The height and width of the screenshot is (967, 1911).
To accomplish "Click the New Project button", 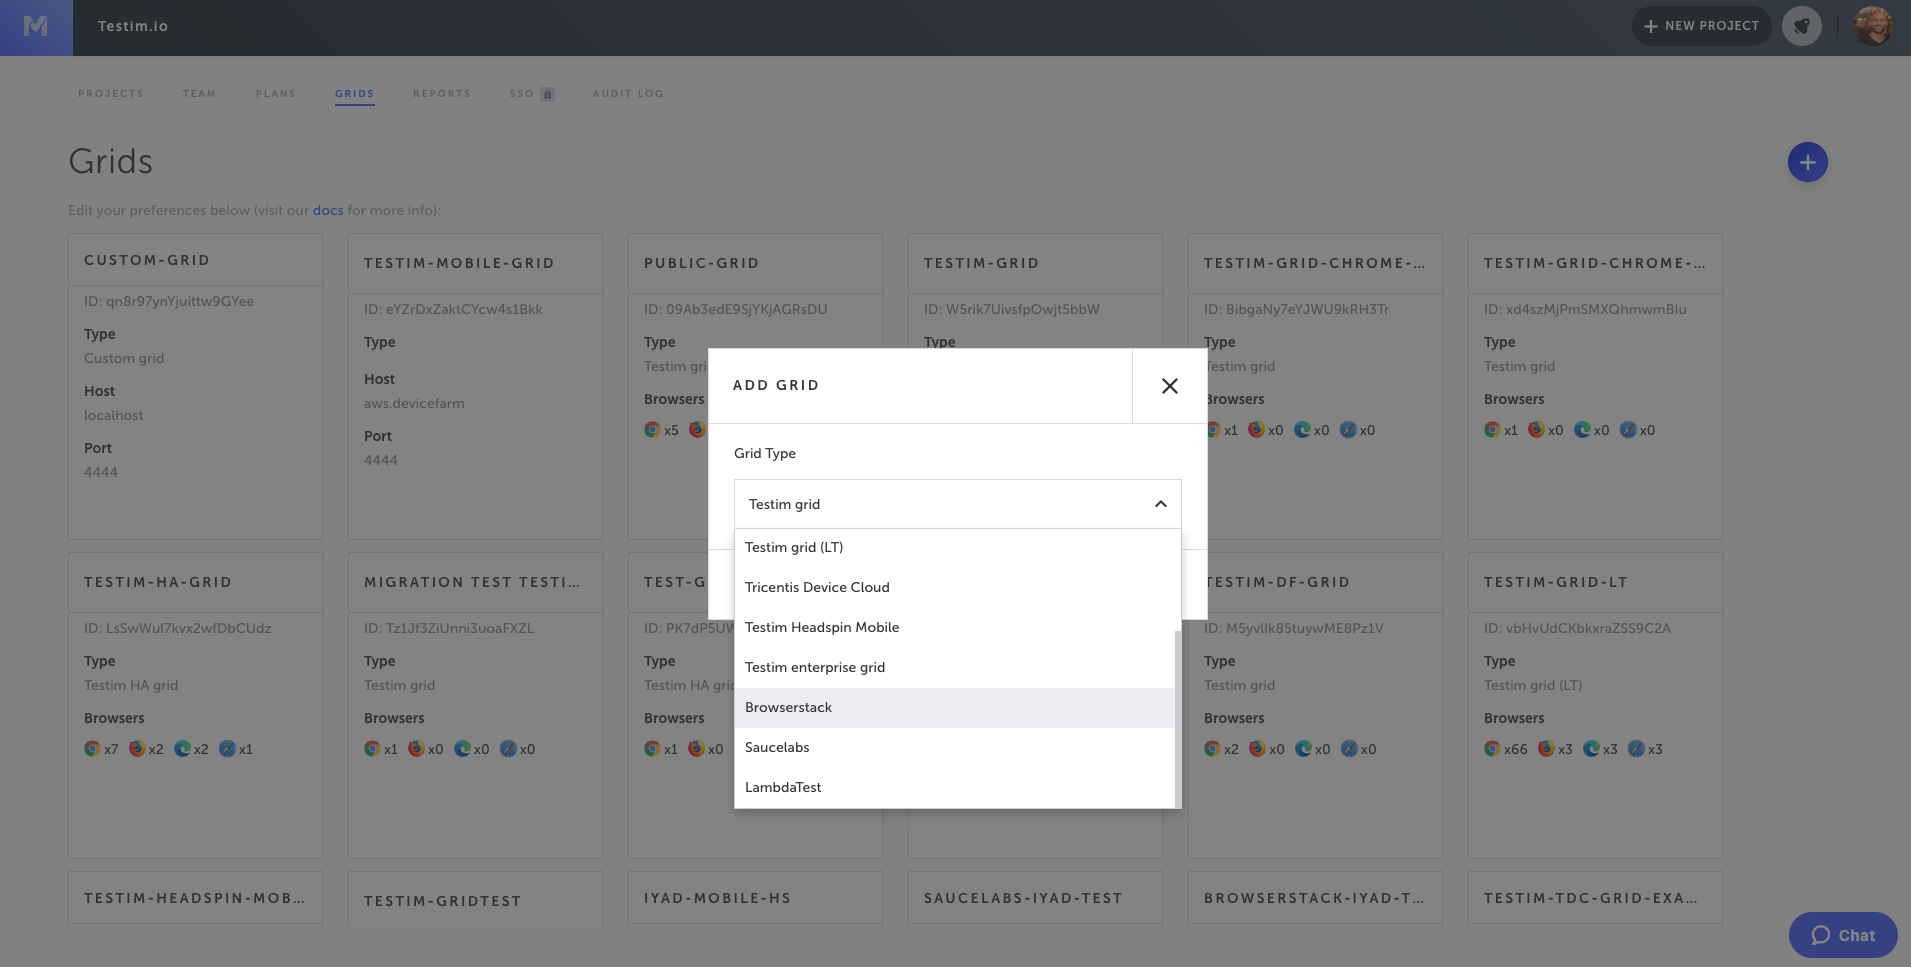I will click(1701, 26).
